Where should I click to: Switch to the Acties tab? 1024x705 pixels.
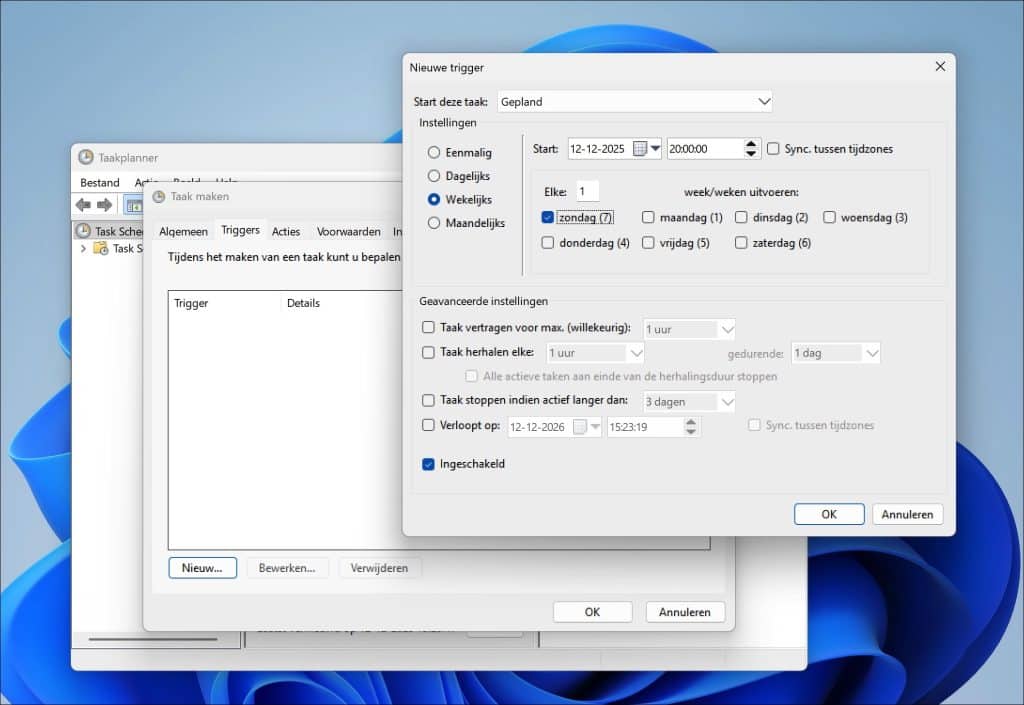coord(286,231)
